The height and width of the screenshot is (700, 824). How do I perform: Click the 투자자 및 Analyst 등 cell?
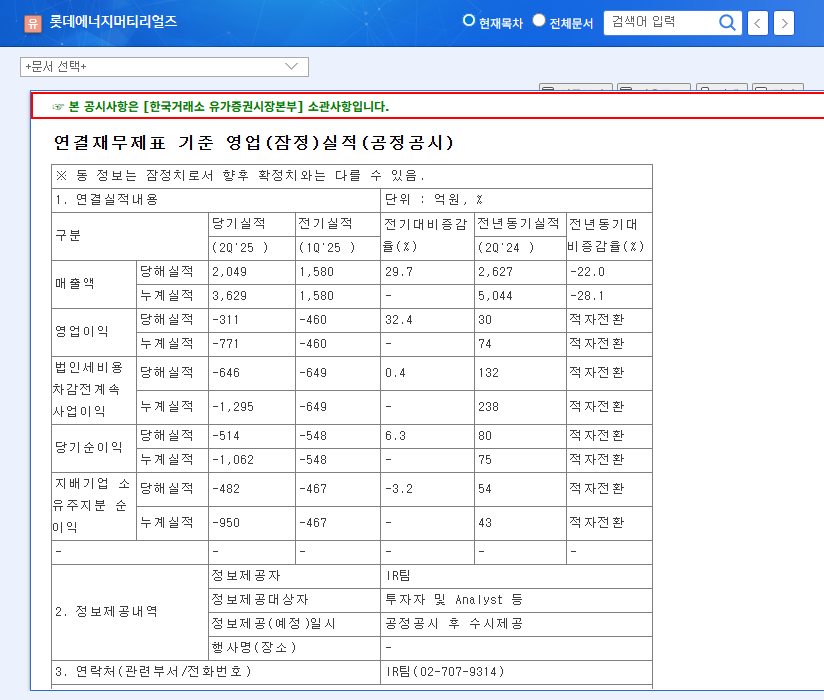453,600
